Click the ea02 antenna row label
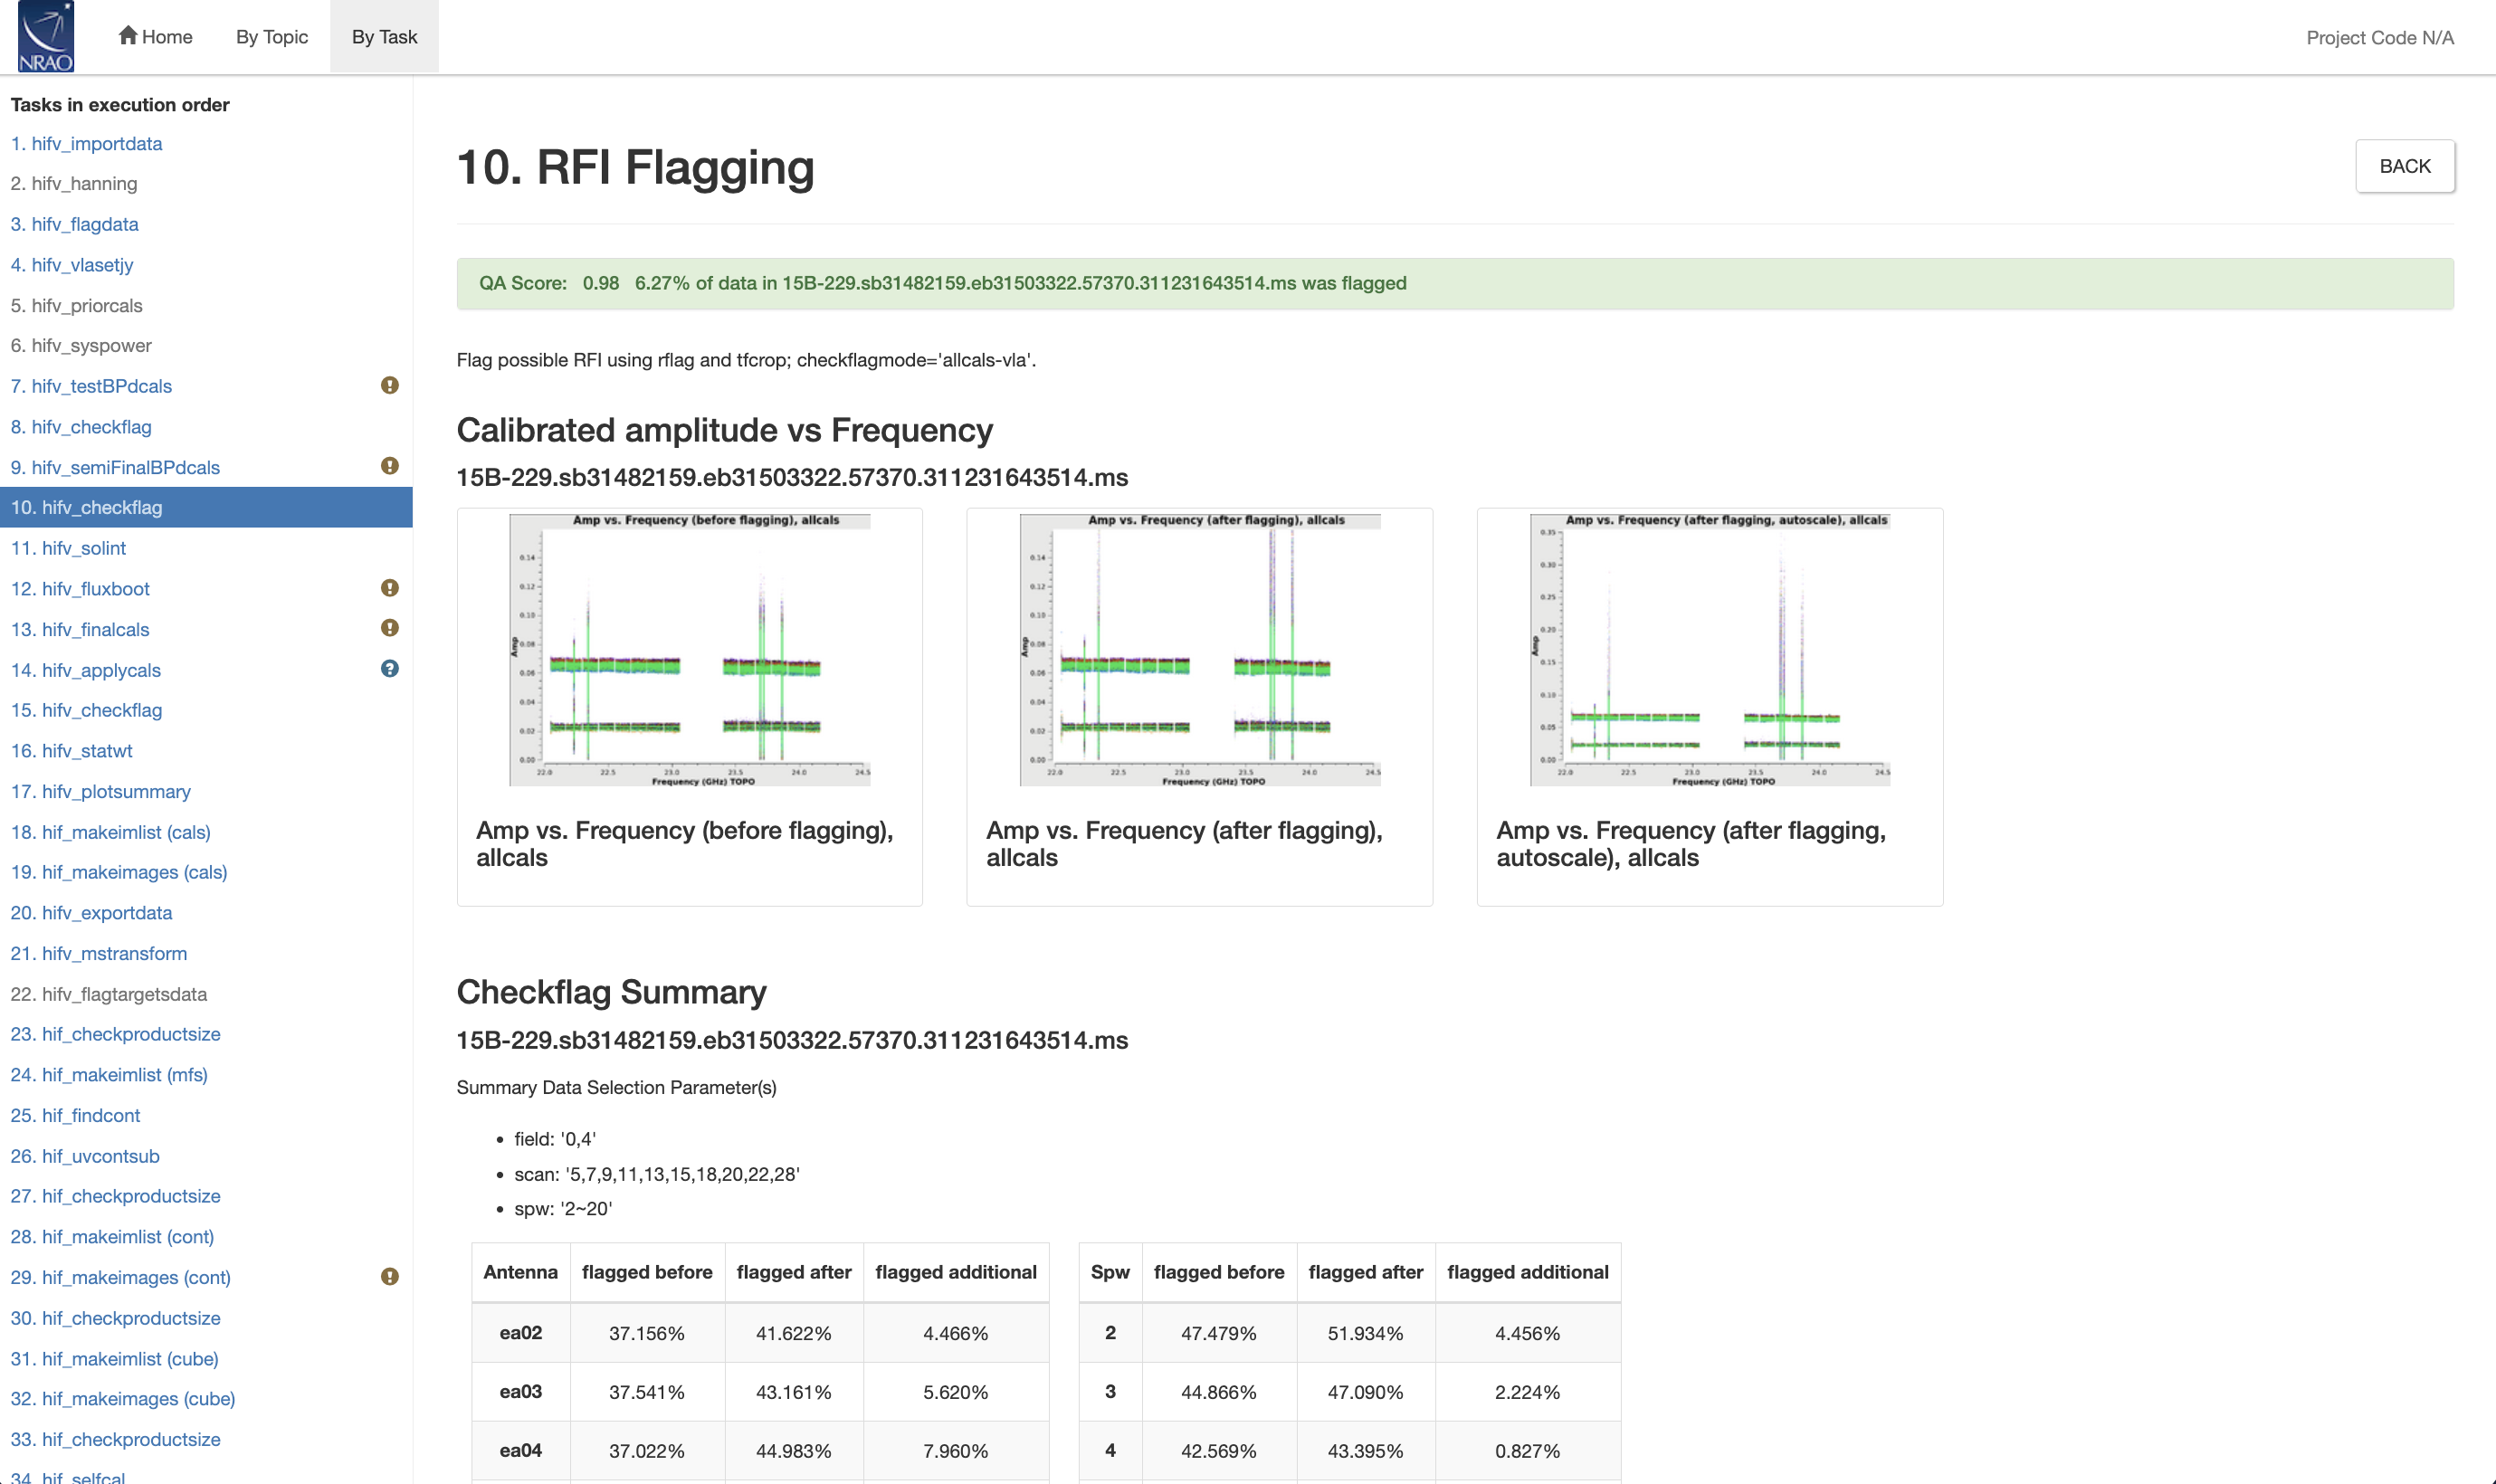The image size is (2496, 1484). tap(520, 1334)
